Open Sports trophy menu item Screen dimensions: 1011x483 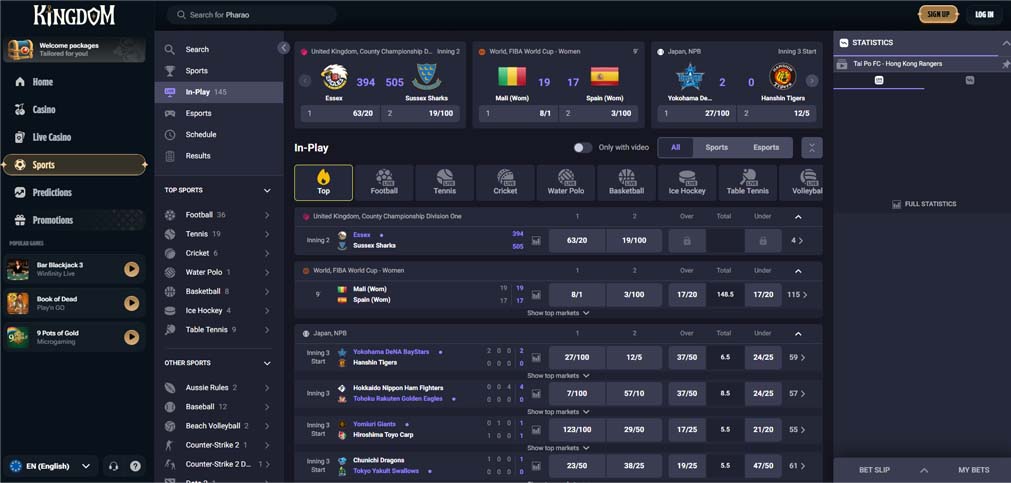219,71
